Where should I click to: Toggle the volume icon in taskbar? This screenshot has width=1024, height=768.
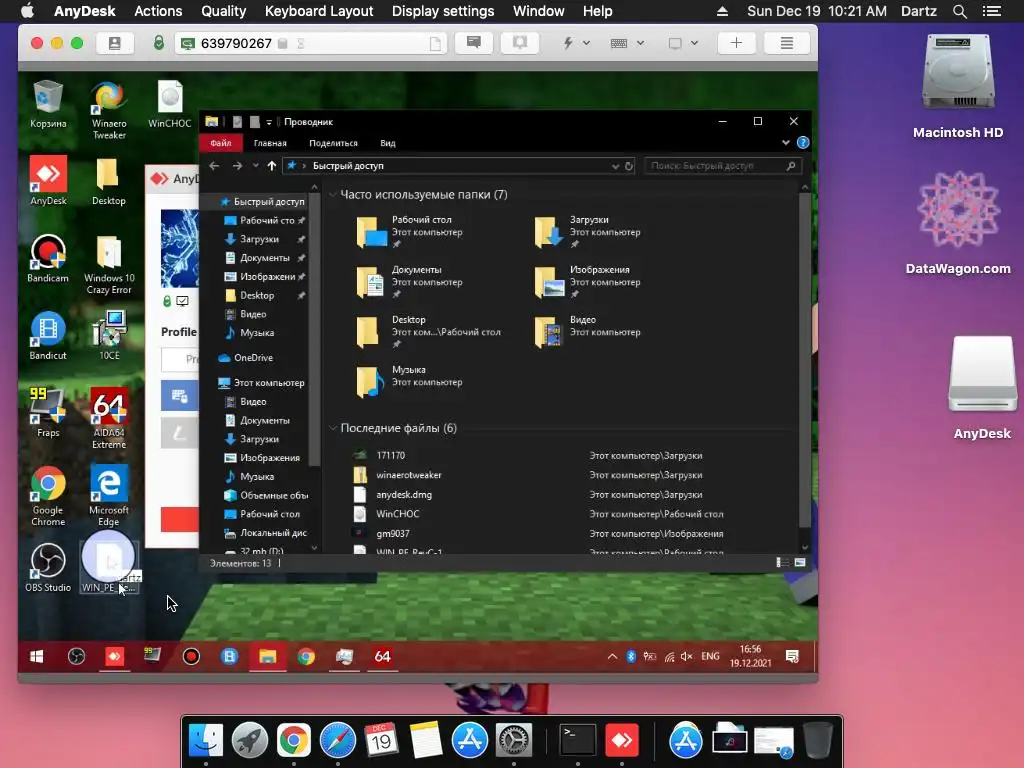pyautogui.click(x=686, y=656)
